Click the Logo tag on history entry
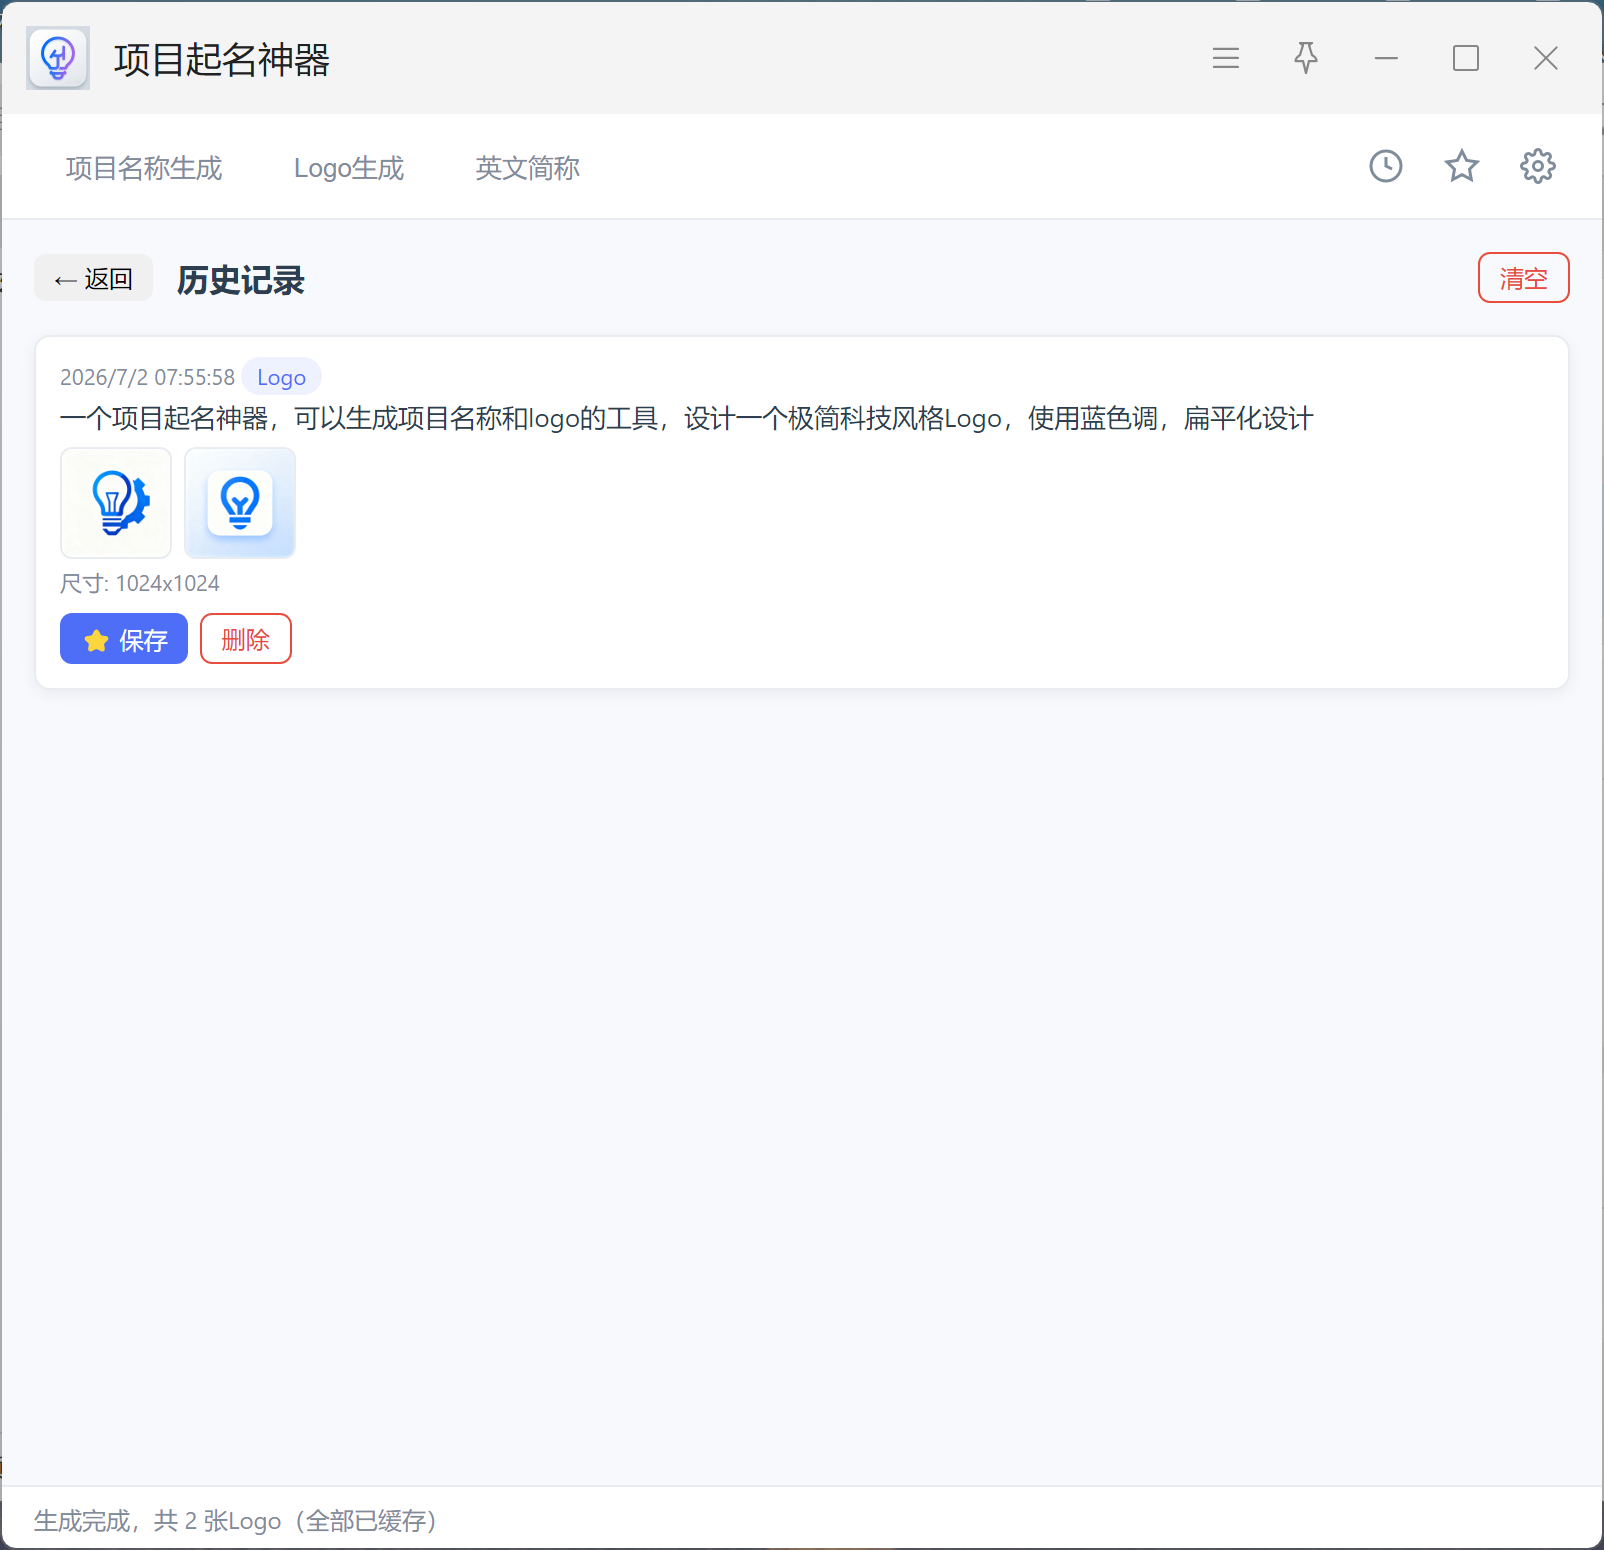Viewport: 1604px width, 1550px height. [x=281, y=377]
